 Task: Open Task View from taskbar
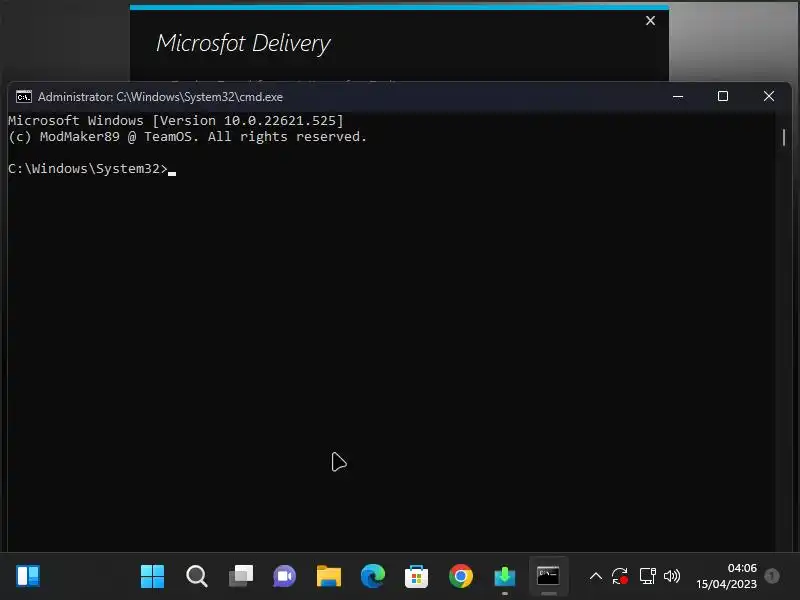pyautogui.click(x=241, y=576)
